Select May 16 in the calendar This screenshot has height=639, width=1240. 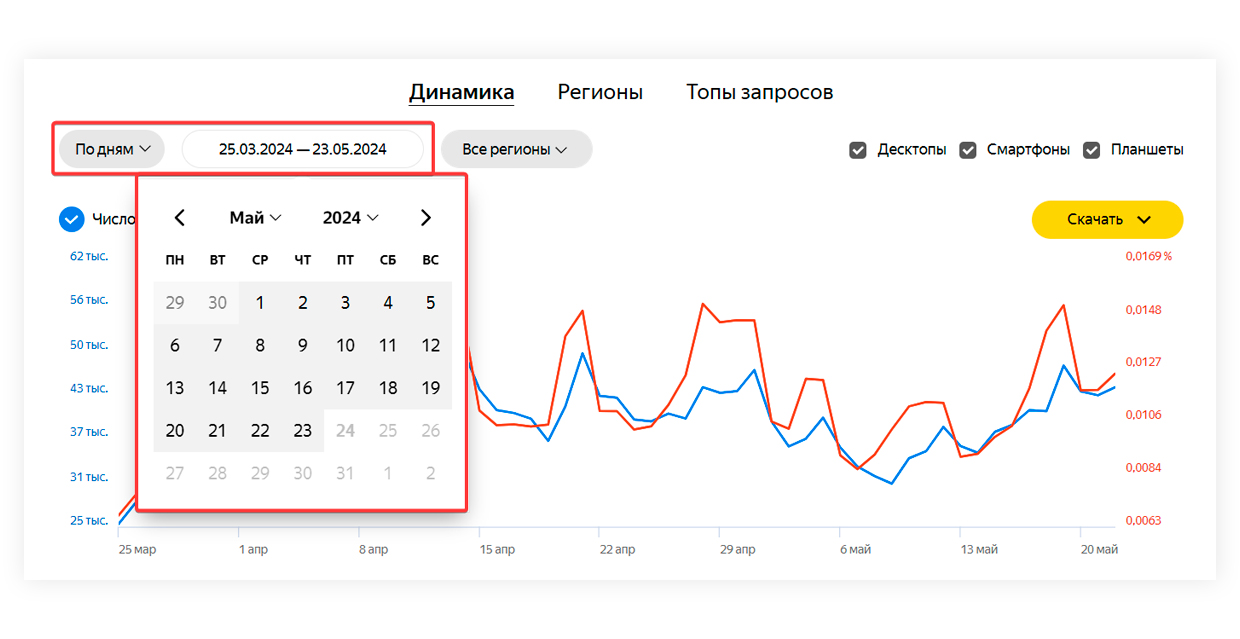[x=303, y=388]
